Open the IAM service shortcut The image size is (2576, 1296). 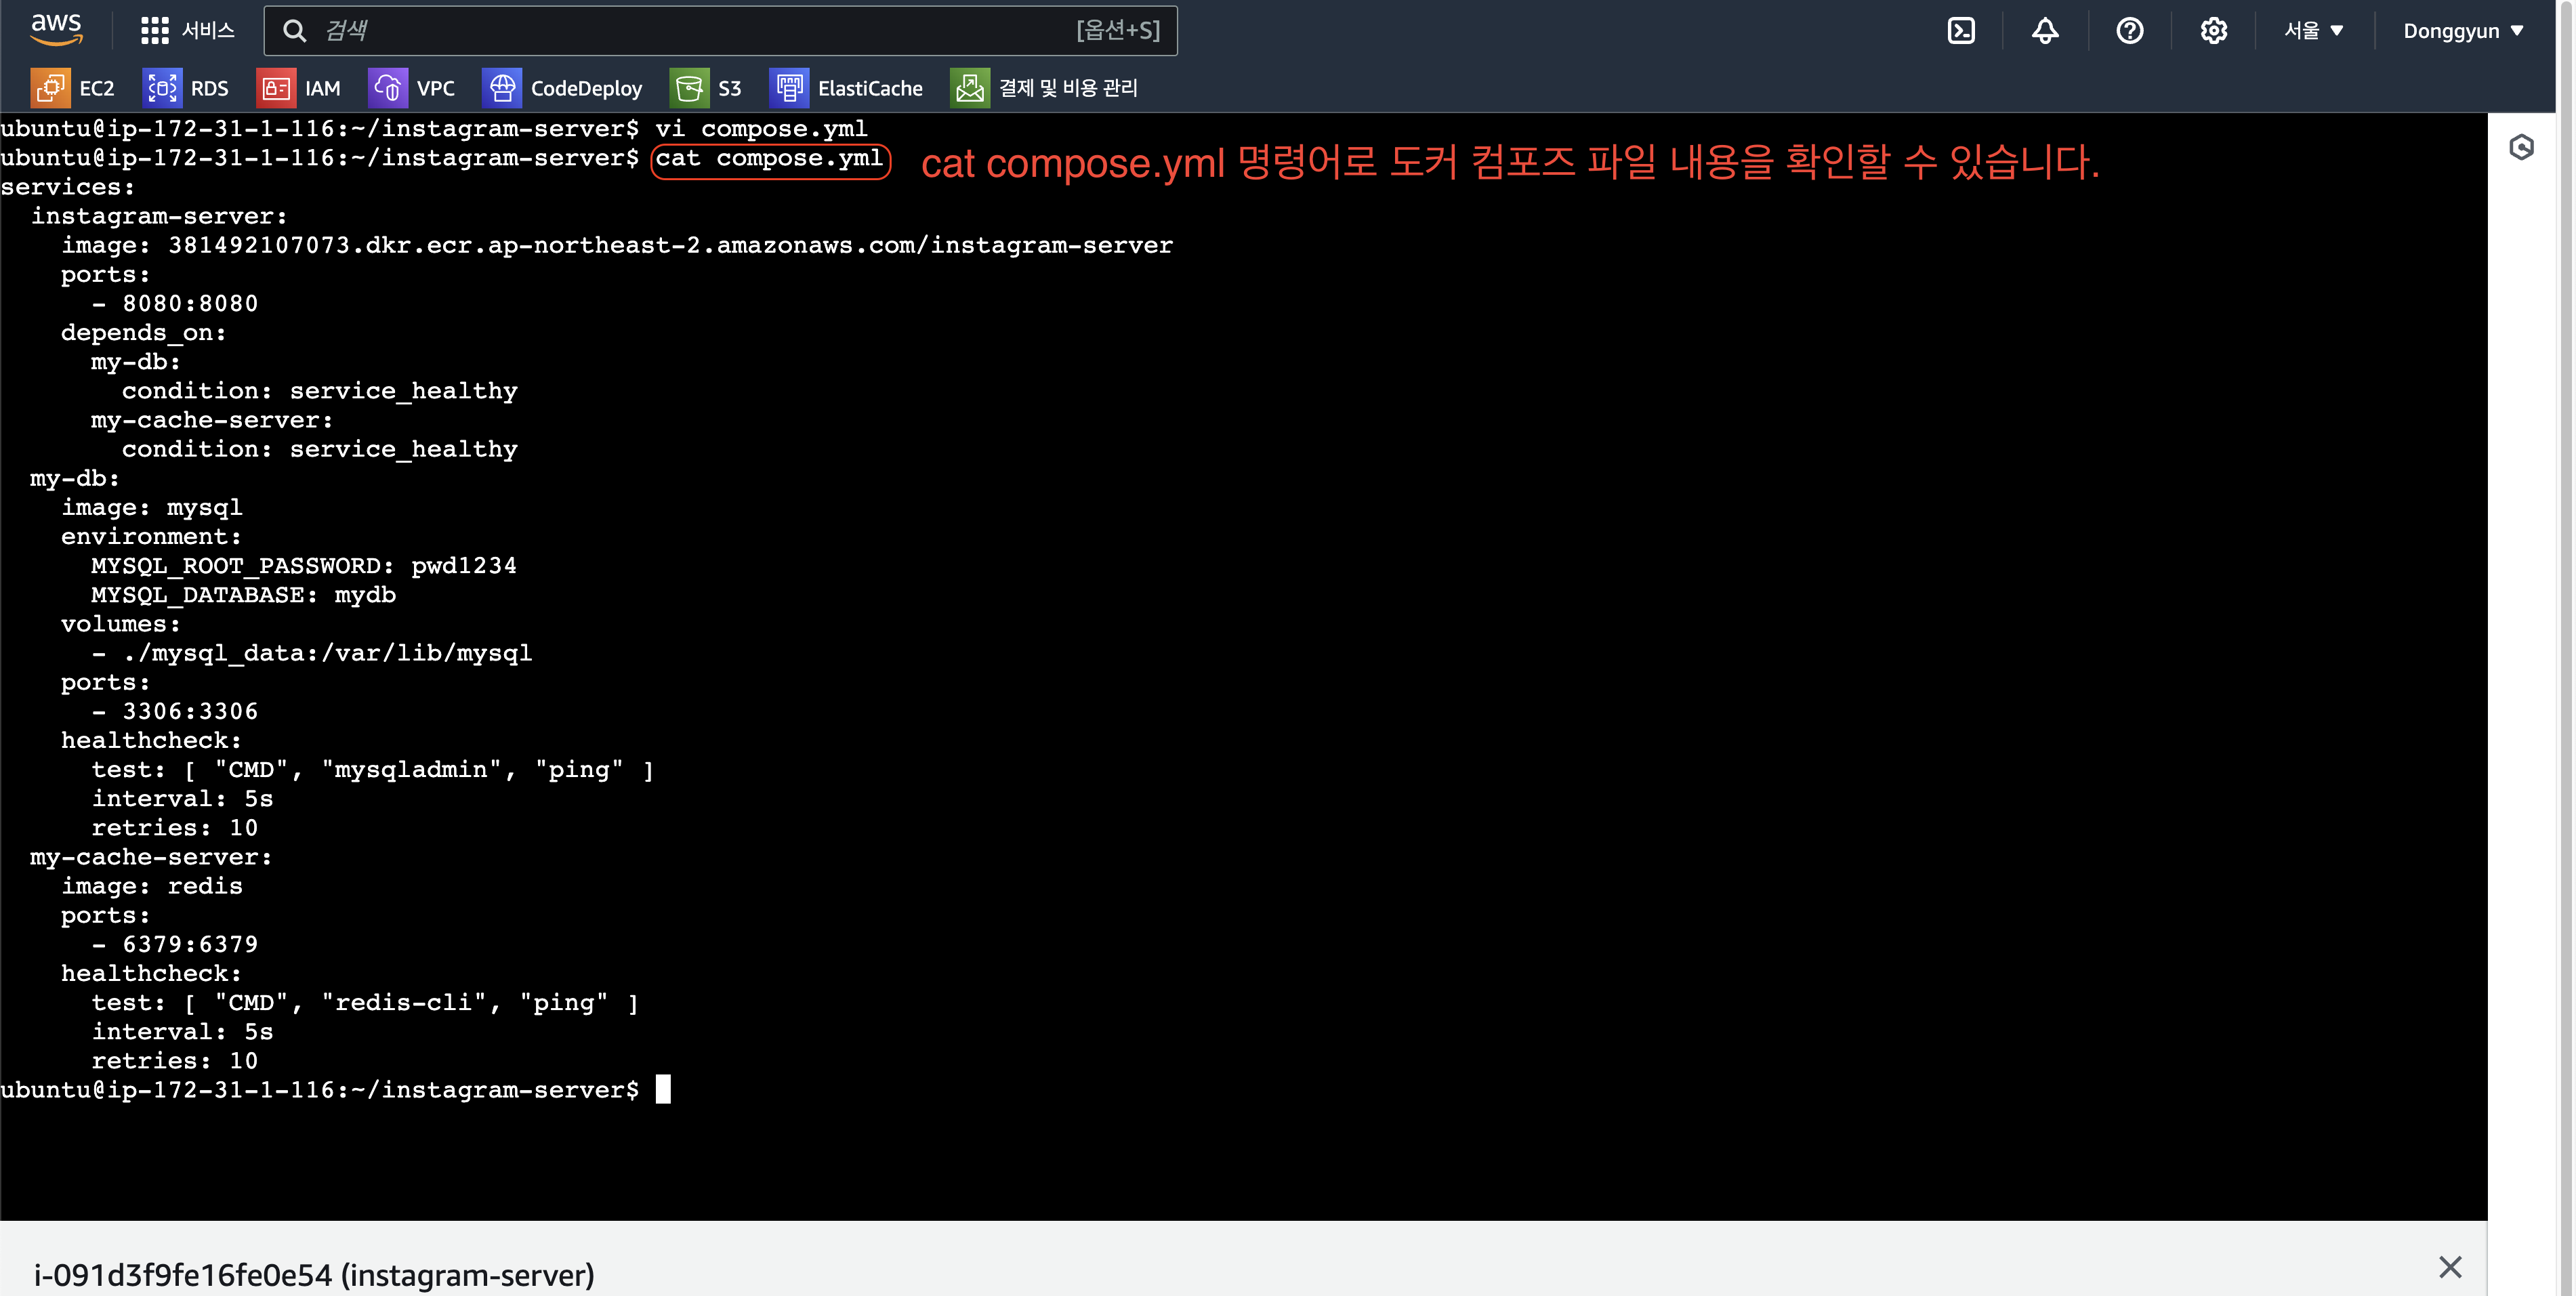[299, 88]
